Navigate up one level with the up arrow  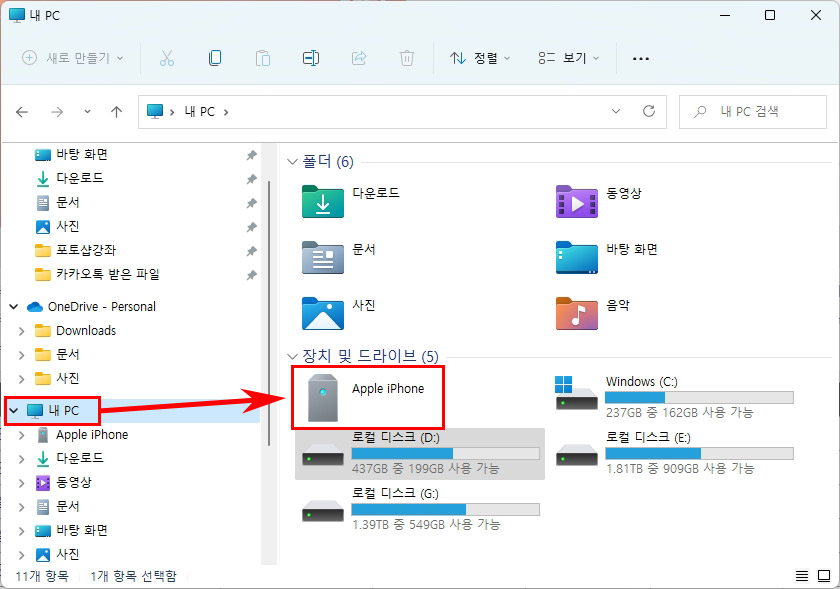116,111
